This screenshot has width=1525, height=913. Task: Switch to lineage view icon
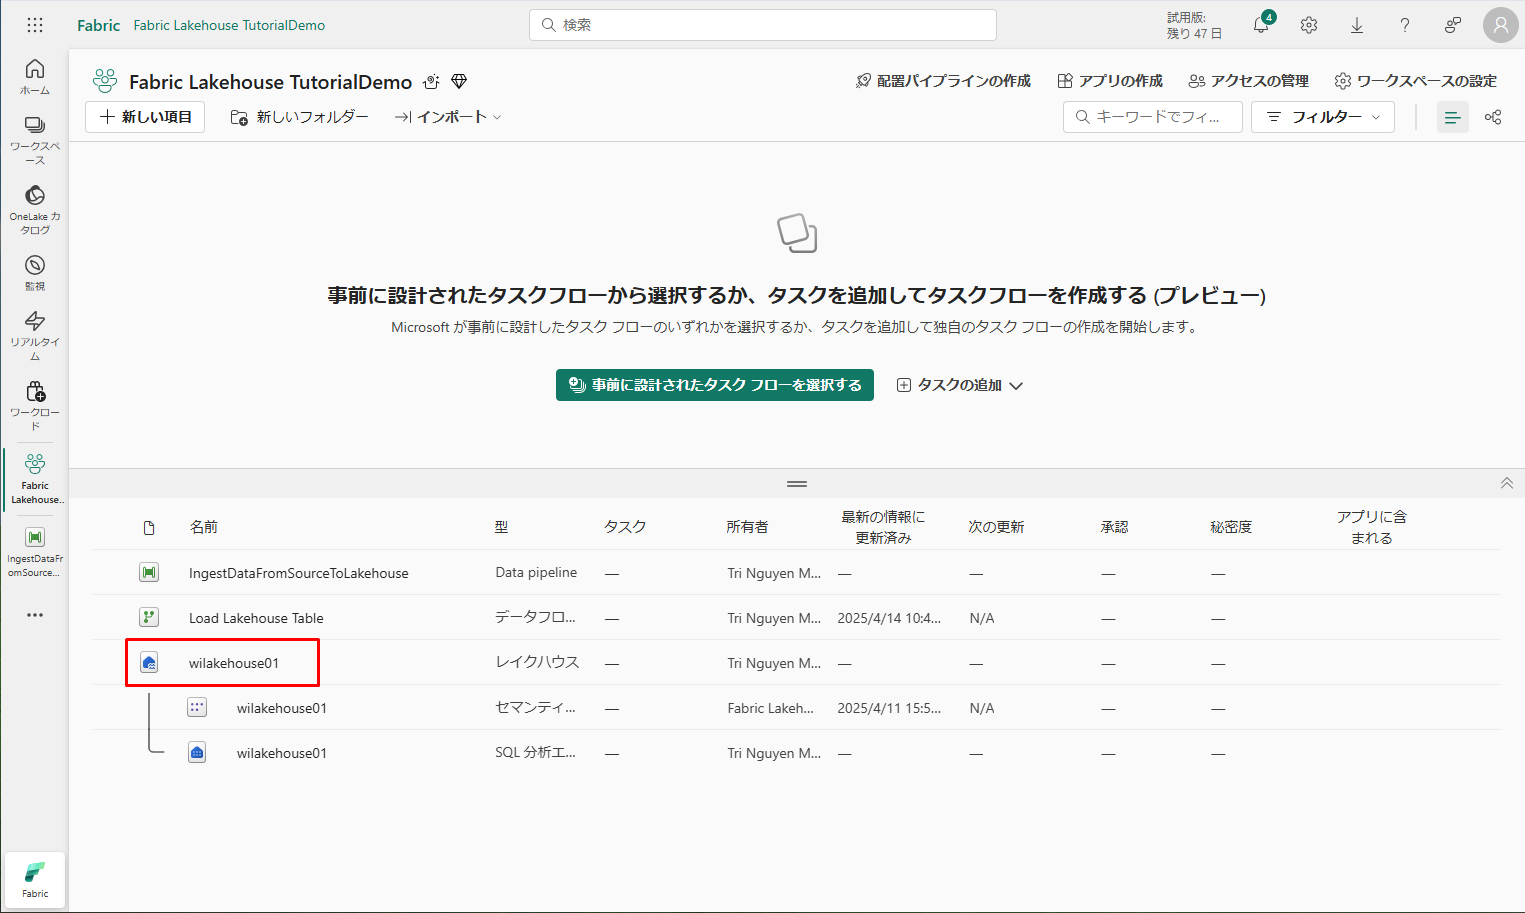pyautogui.click(x=1493, y=117)
